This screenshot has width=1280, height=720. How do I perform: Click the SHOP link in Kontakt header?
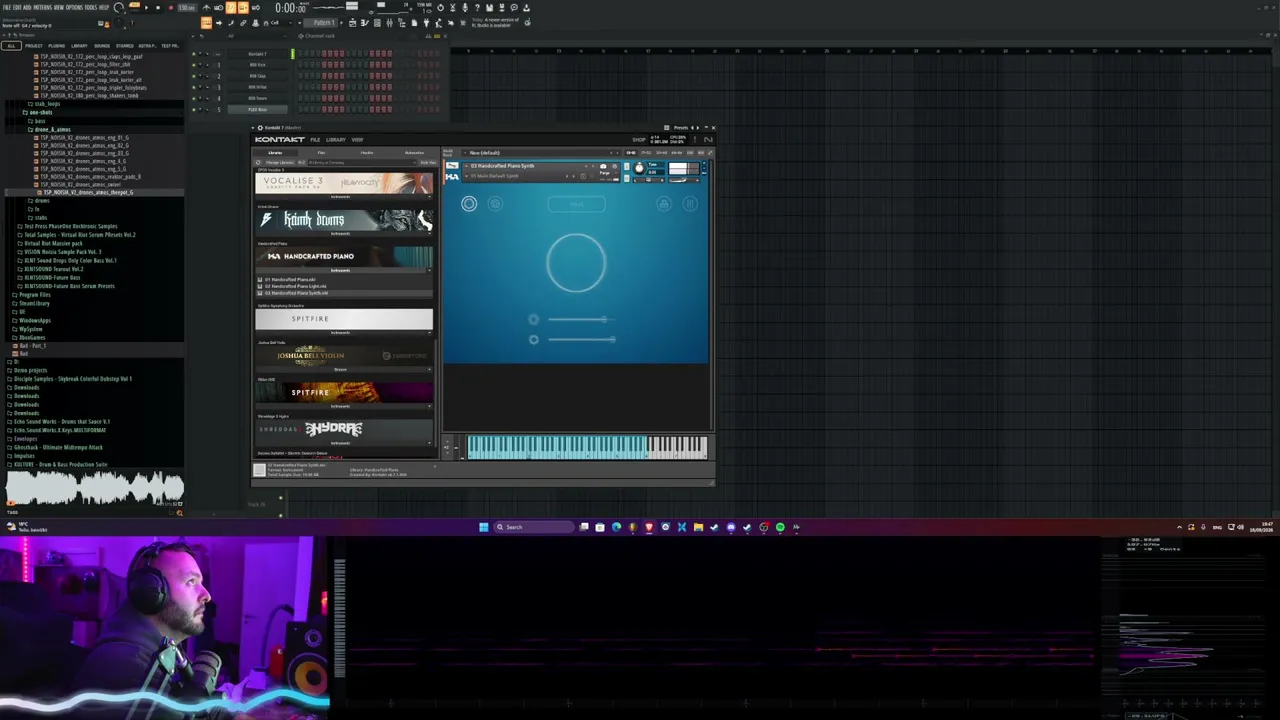638,139
